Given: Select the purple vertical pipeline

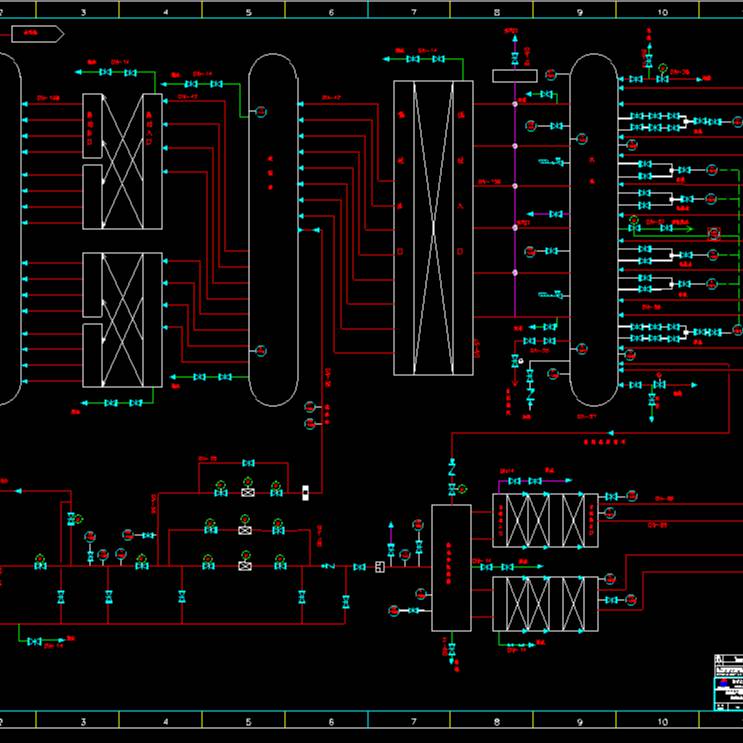Looking at the screenshot, I should pyautogui.click(x=514, y=200).
